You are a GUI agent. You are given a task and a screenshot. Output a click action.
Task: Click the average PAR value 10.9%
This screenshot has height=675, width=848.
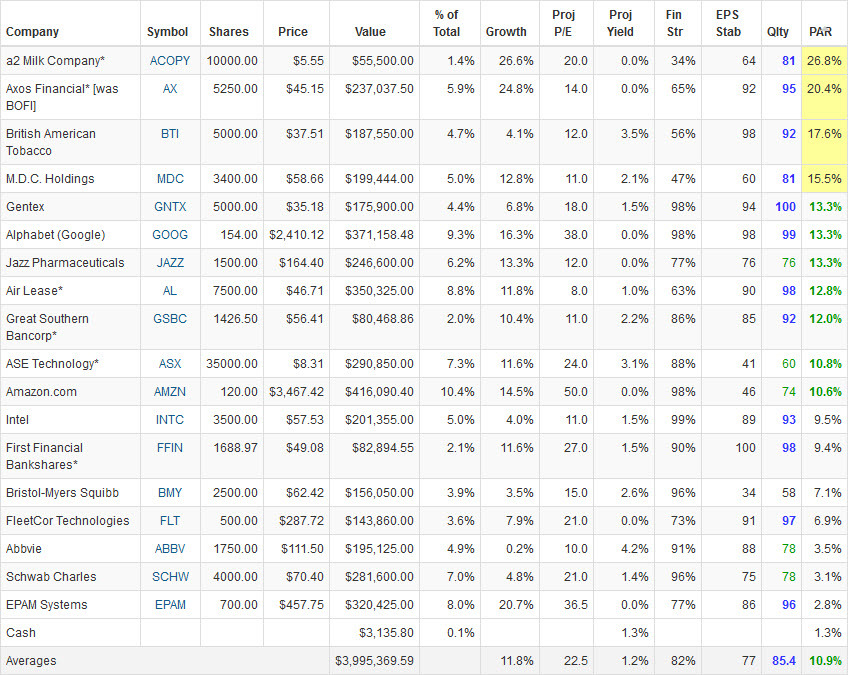click(x=825, y=661)
